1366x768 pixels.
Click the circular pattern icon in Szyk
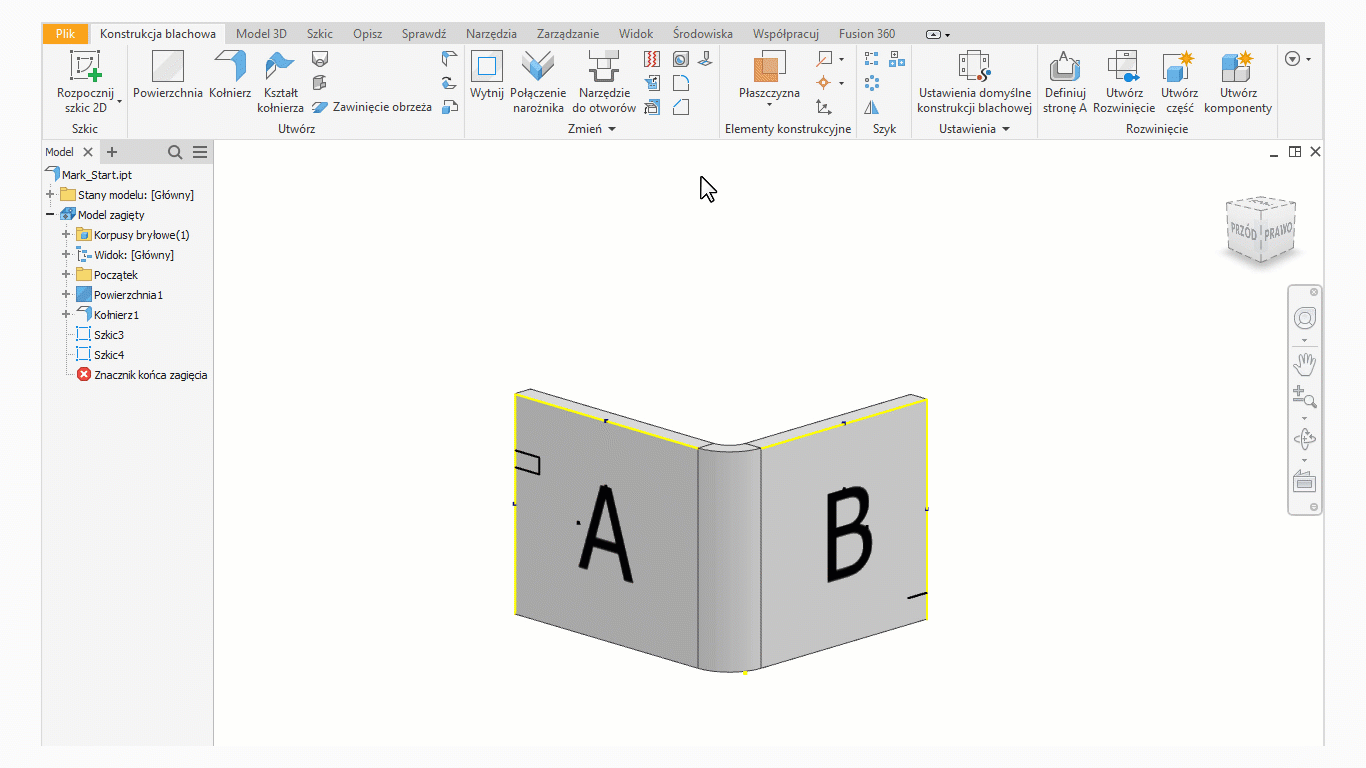[872, 83]
